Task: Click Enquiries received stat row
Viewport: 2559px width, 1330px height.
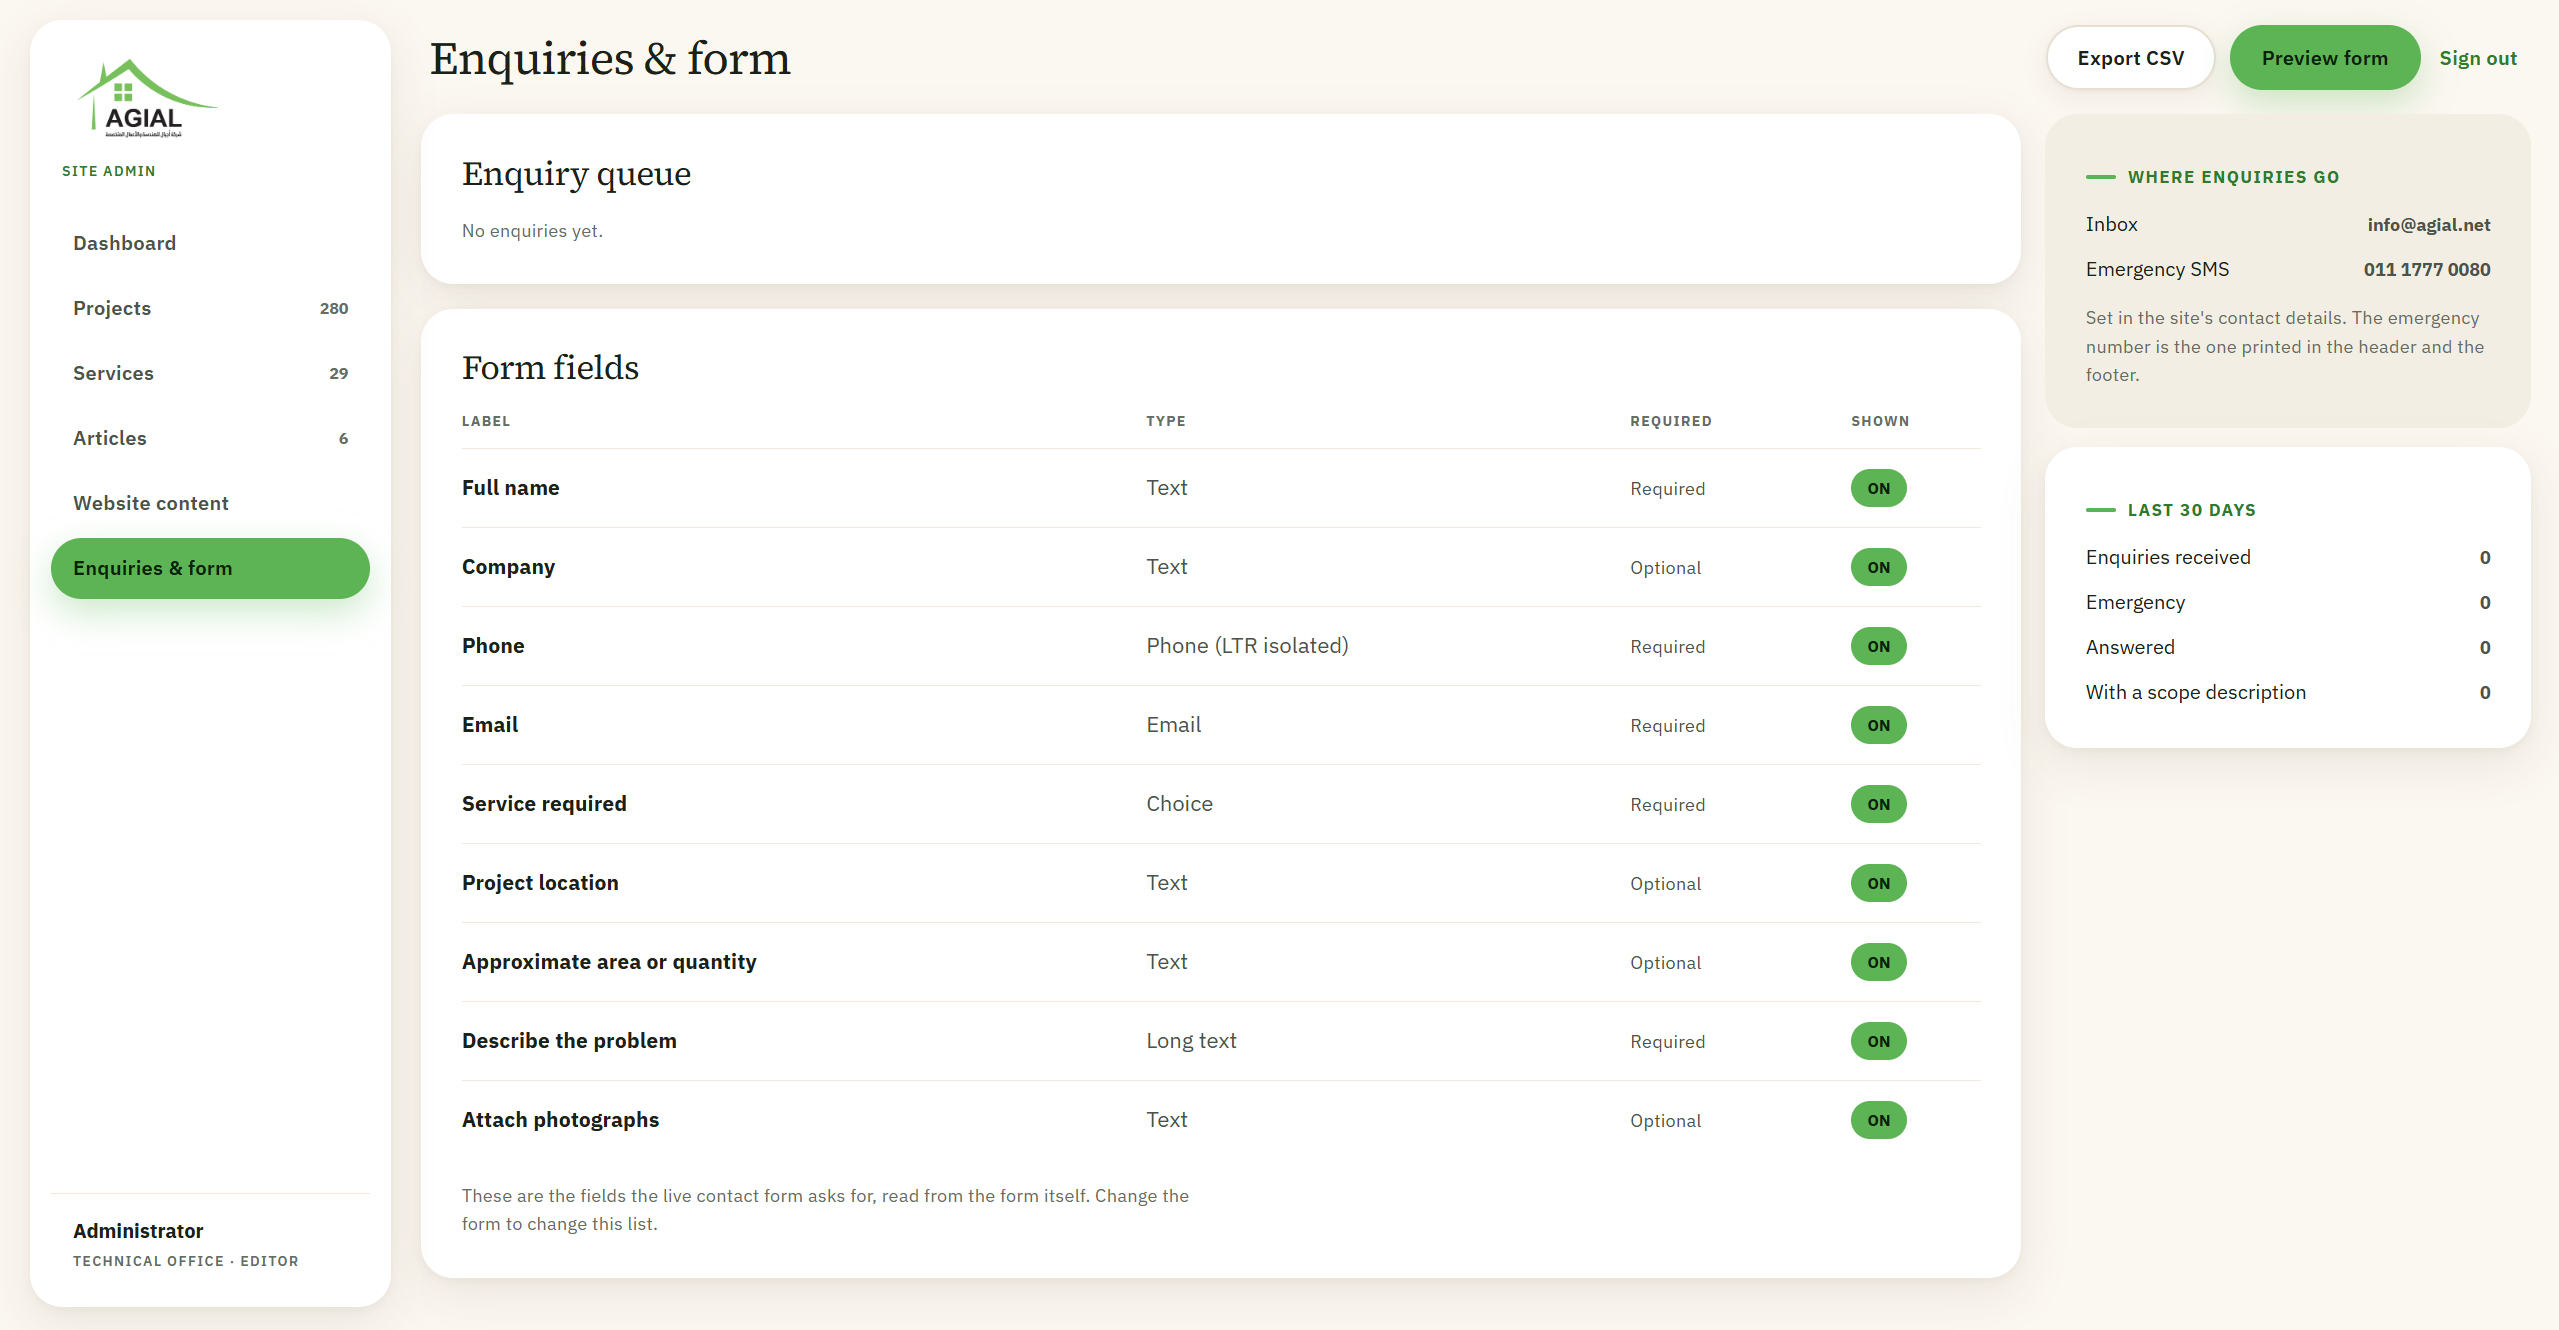Action: (x=2287, y=557)
